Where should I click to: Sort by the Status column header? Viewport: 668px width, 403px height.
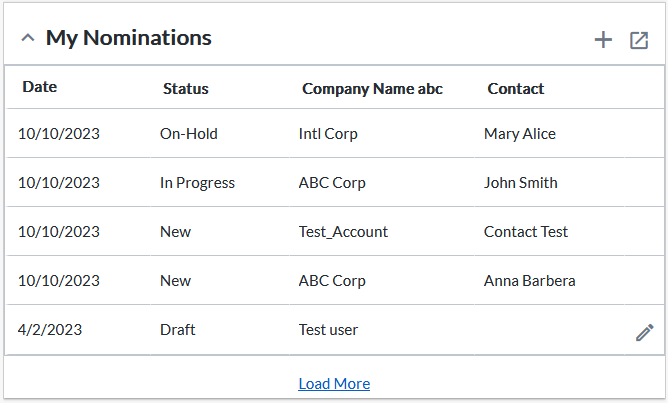(186, 89)
